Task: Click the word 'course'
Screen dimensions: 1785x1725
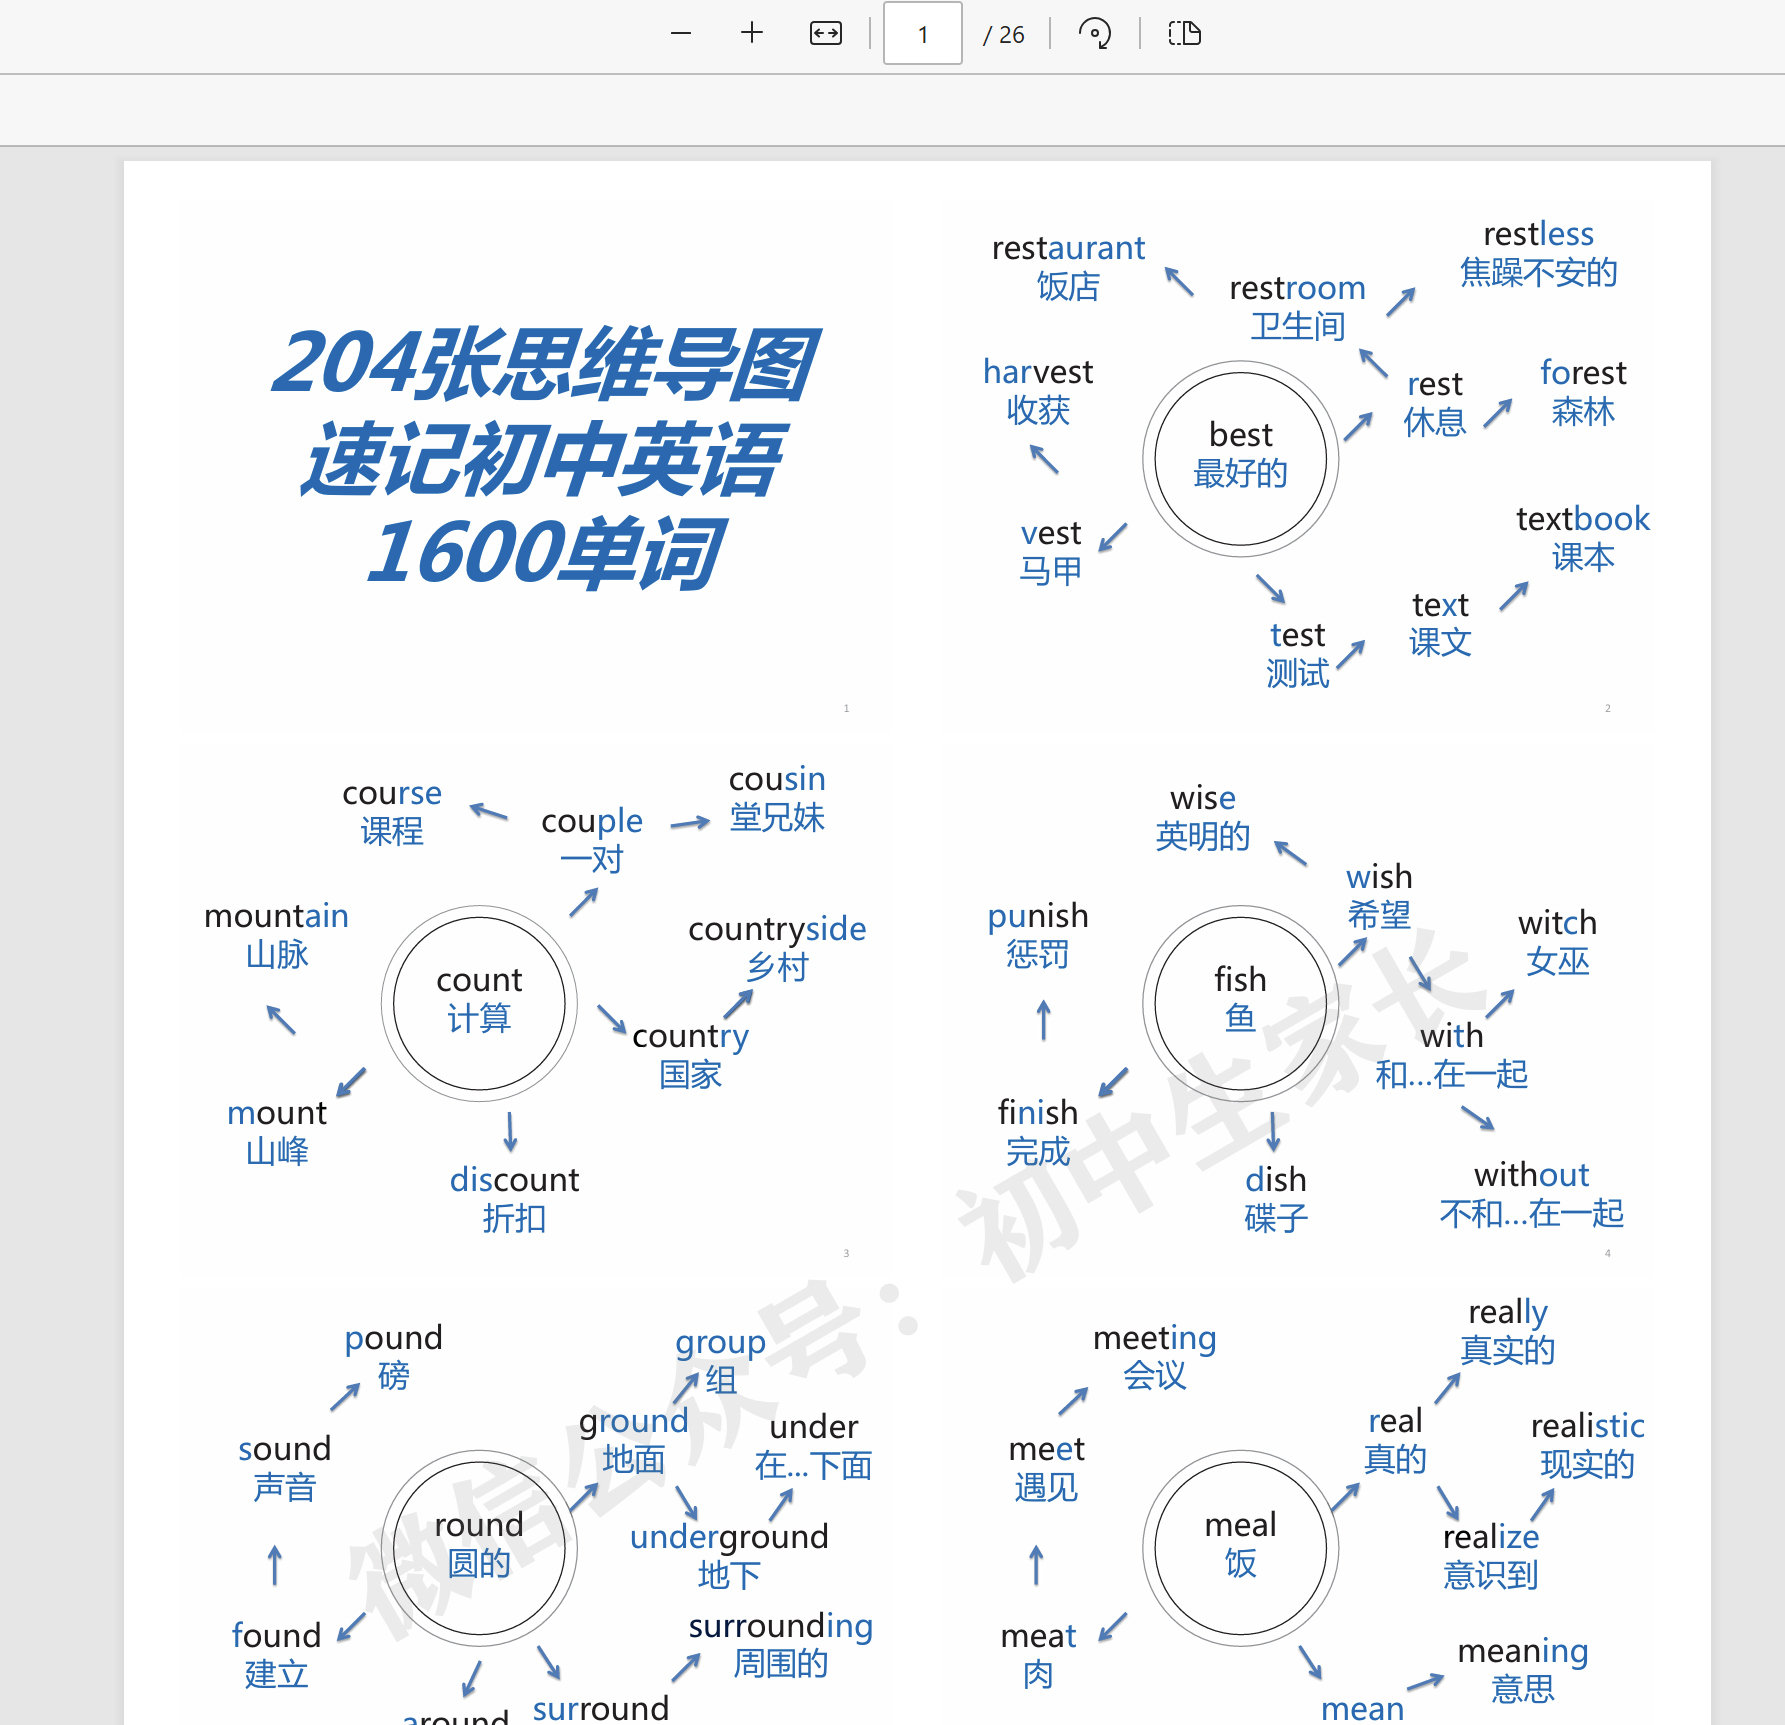Action: tap(392, 793)
